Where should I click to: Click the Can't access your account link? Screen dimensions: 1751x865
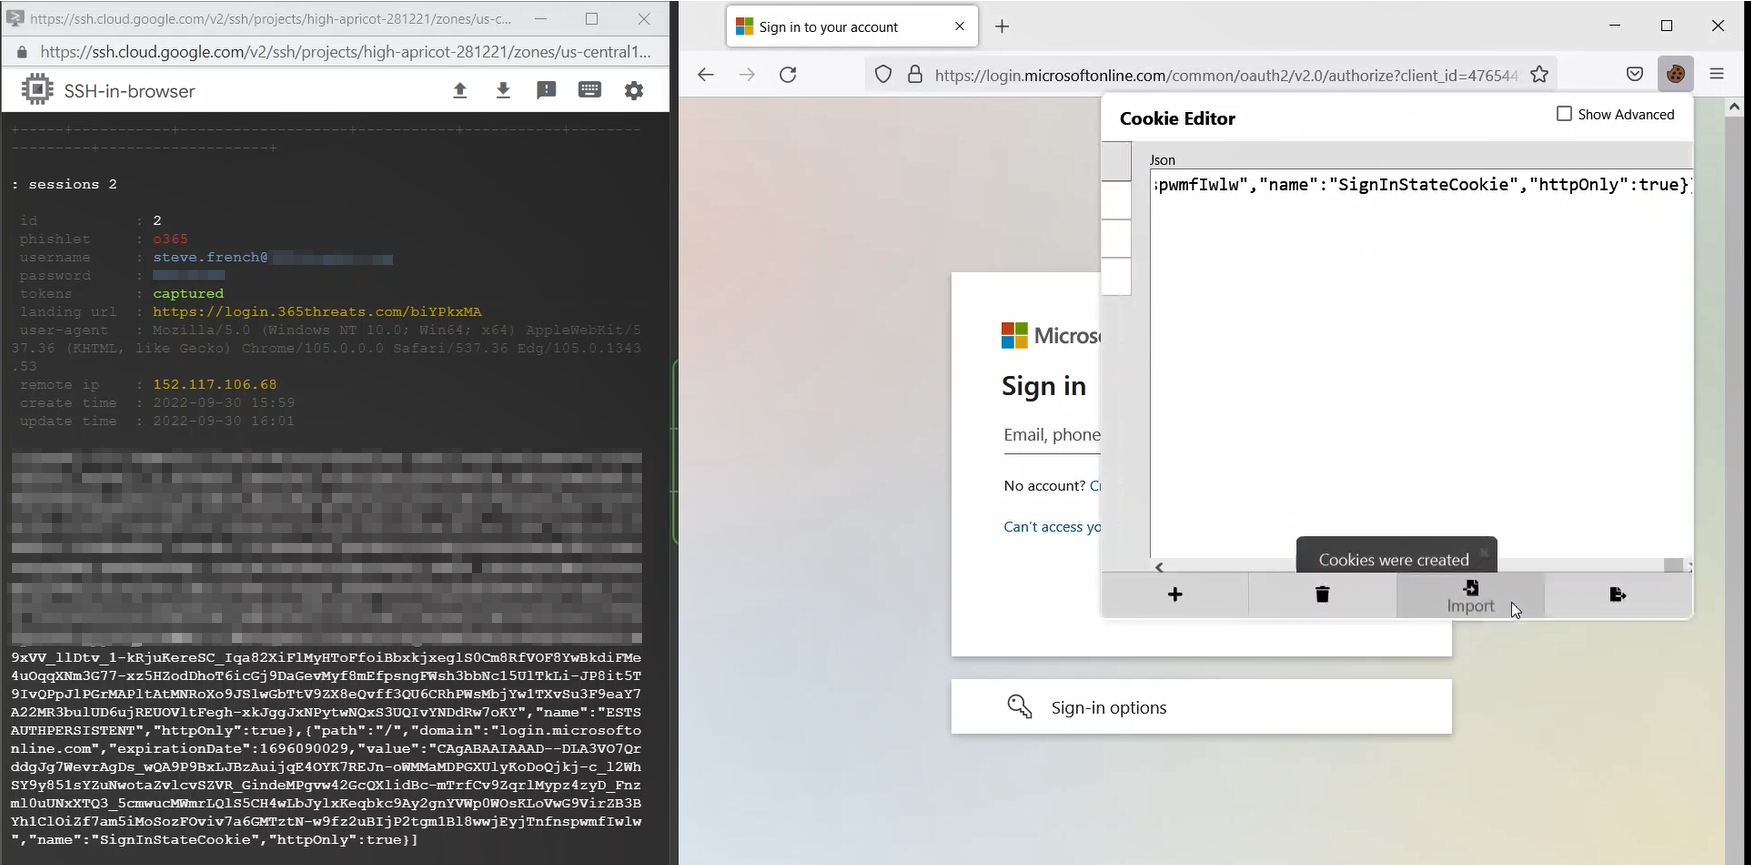tap(1052, 527)
